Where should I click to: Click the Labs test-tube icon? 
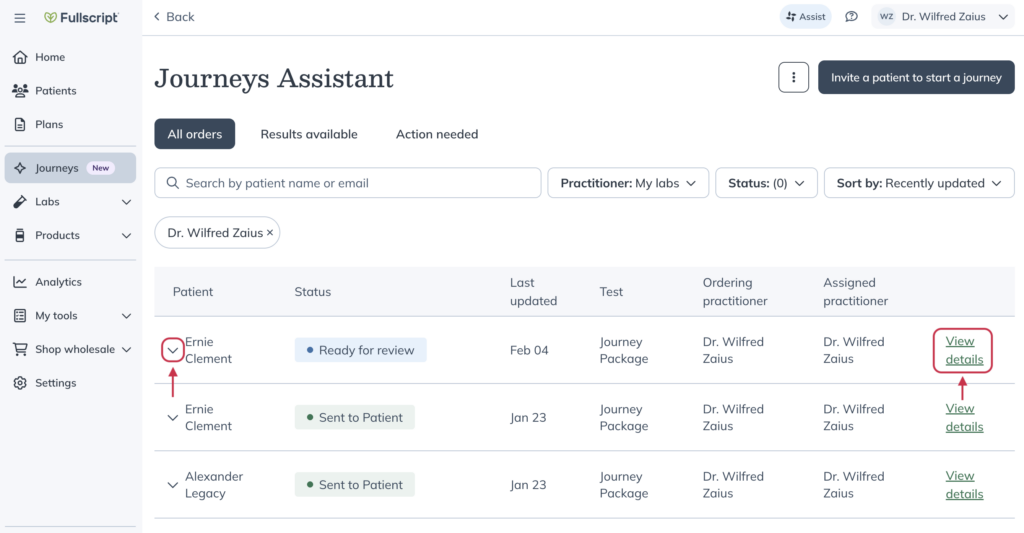click(x=20, y=202)
